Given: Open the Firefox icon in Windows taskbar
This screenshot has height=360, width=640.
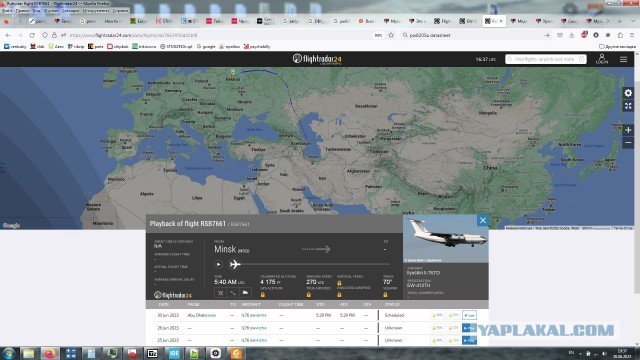Looking at the screenshot, I should tap(50, 353).
